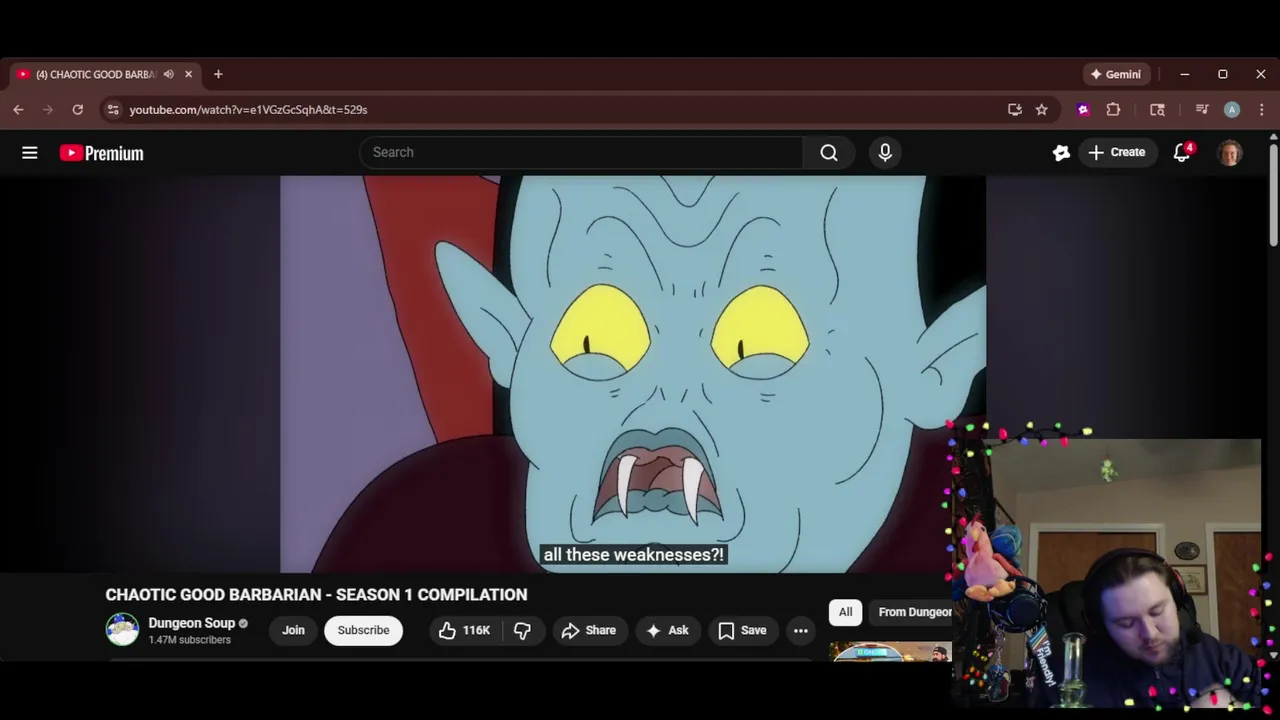Open Gemini in Chrome
The image size is (1280, 720).
click(1117, 74)
